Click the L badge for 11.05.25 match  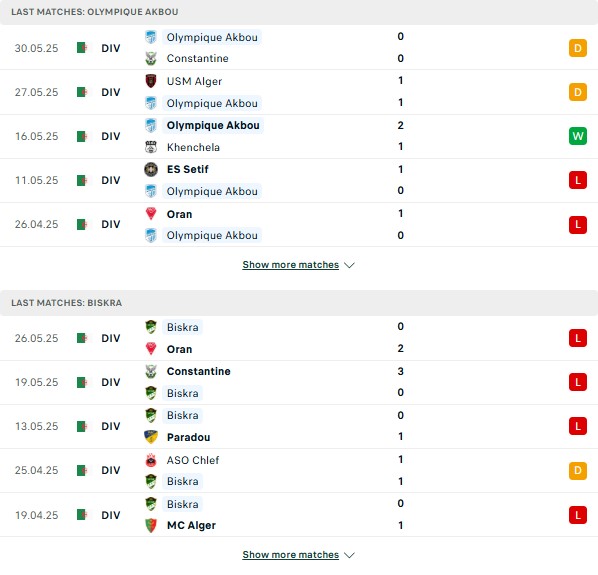tap(578, 180)
